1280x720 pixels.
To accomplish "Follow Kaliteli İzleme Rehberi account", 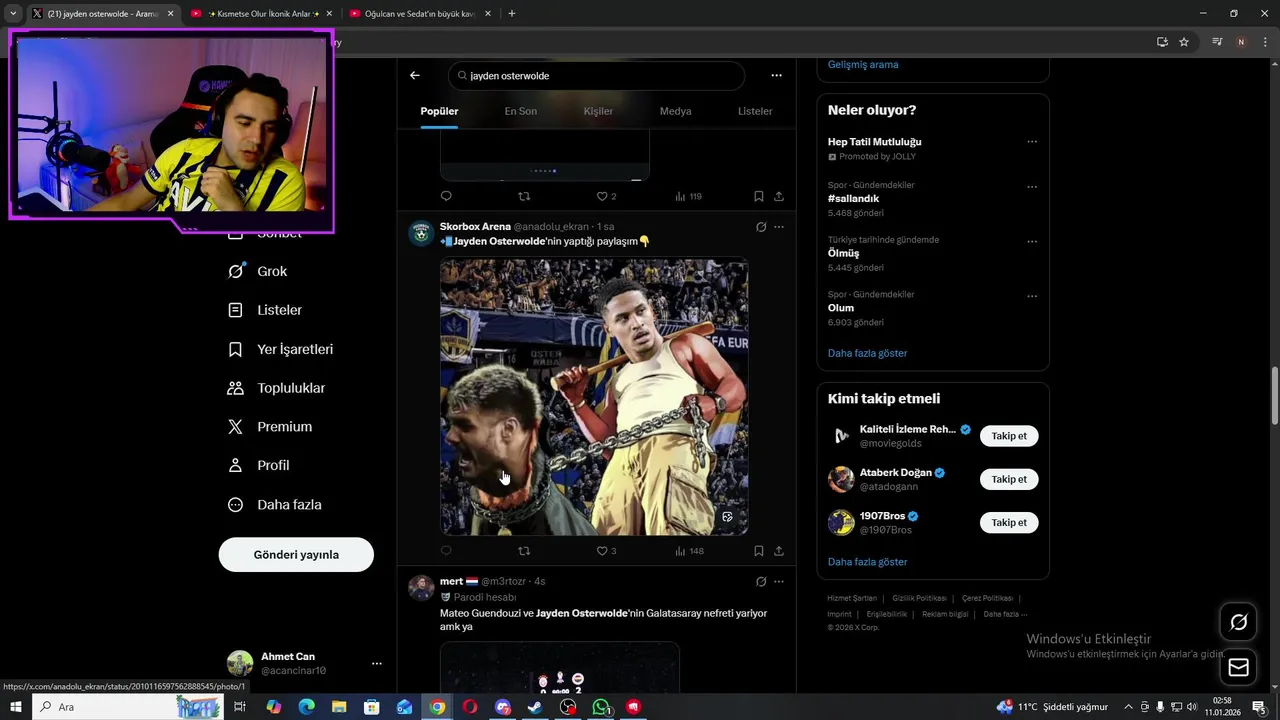I will tap(1009, 436).
